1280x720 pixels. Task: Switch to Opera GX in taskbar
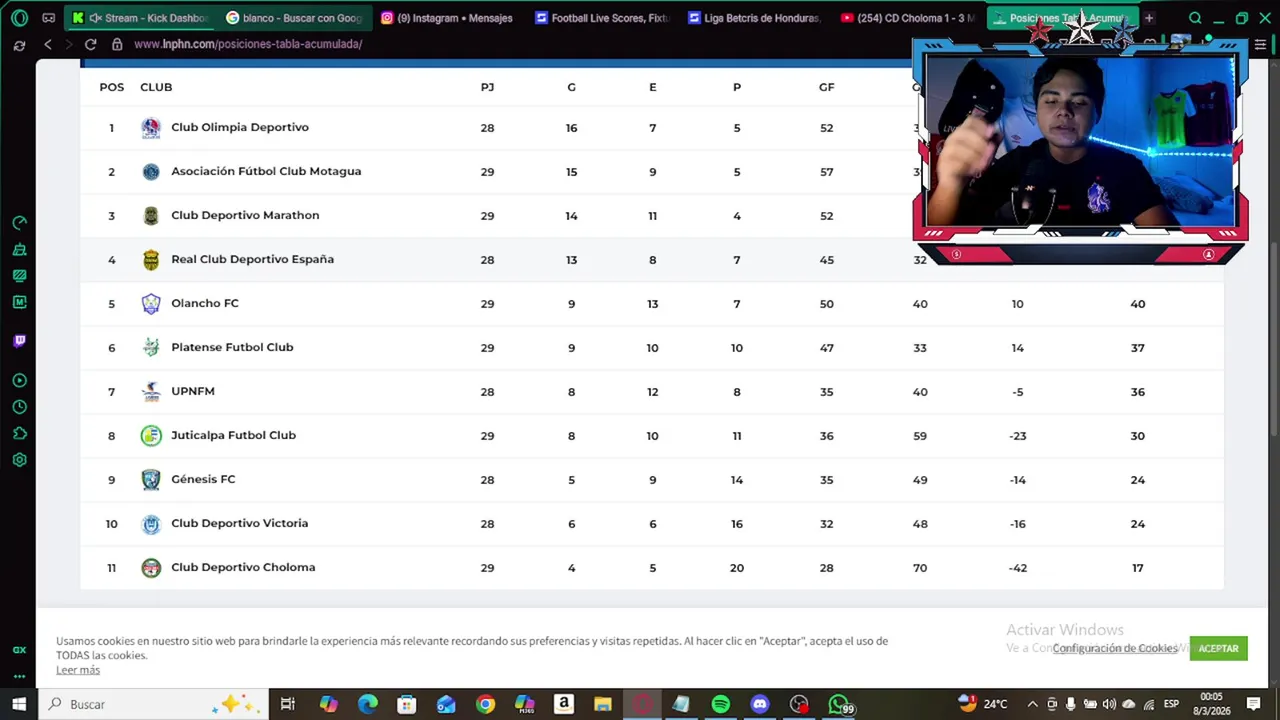point(642,704)
